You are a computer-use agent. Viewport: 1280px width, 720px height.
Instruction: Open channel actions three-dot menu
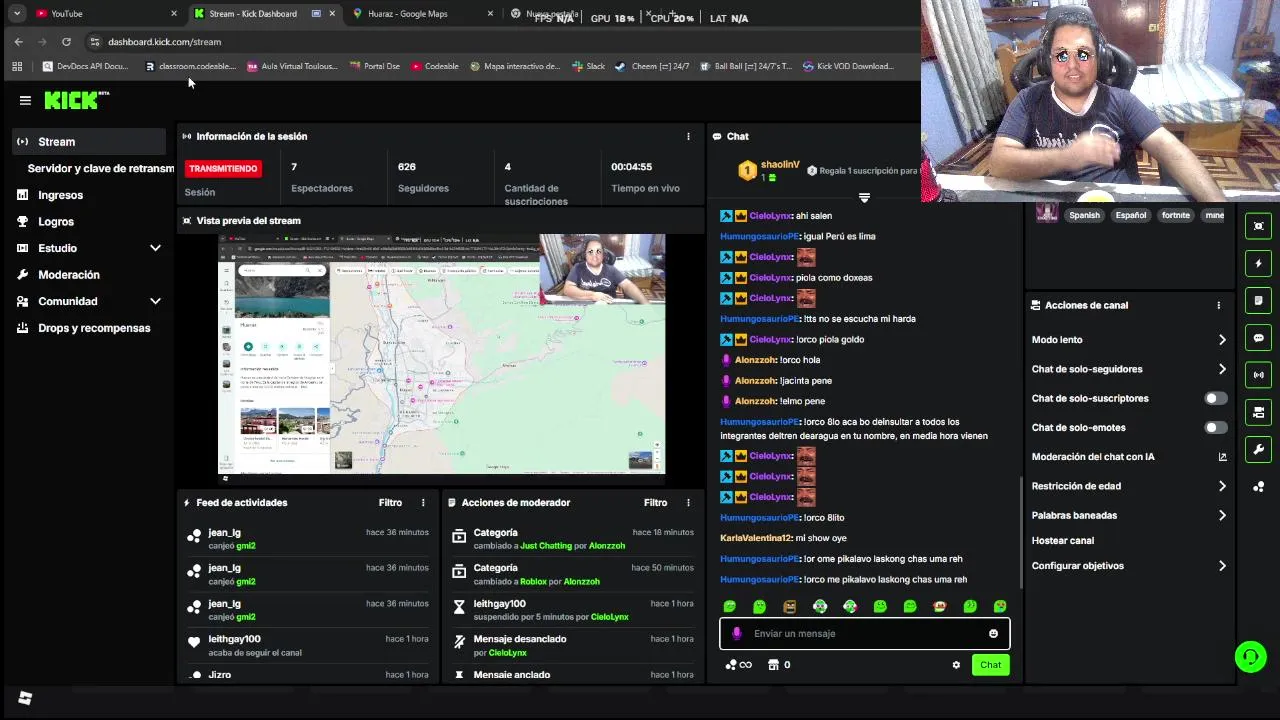click(x=1218, y=305)
